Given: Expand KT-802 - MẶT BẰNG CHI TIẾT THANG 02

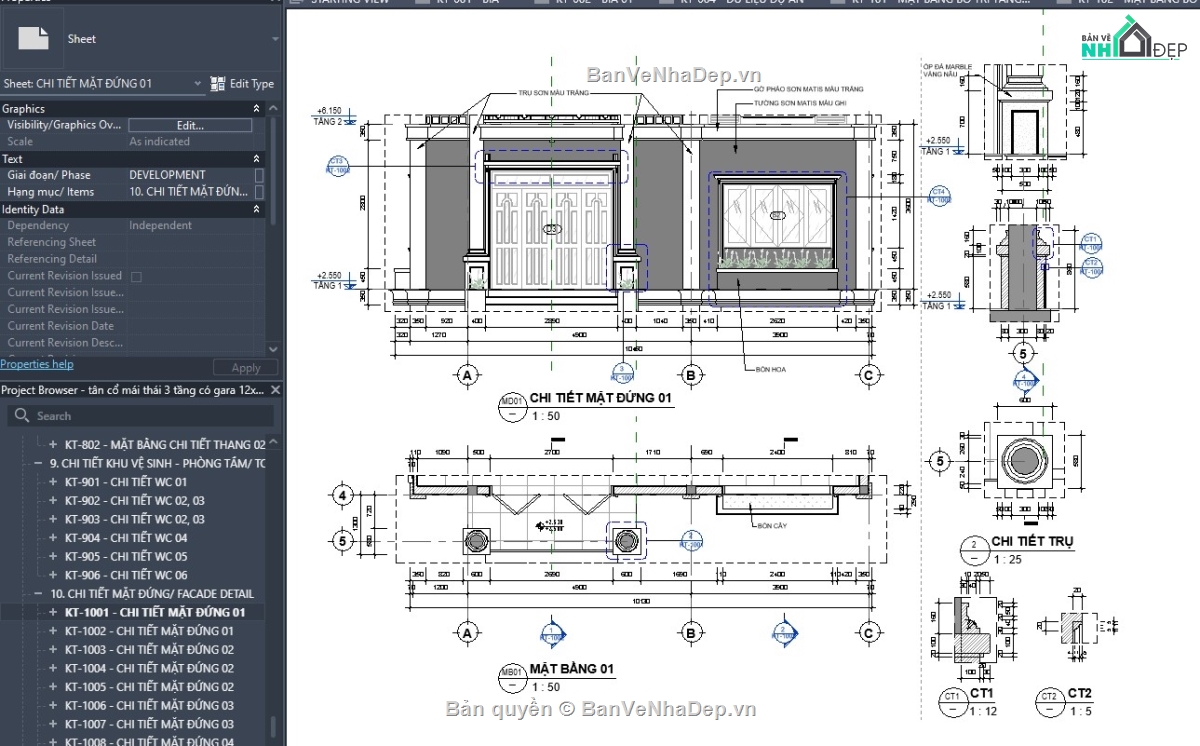Looking at the screenshot, I should coord(53,445).
